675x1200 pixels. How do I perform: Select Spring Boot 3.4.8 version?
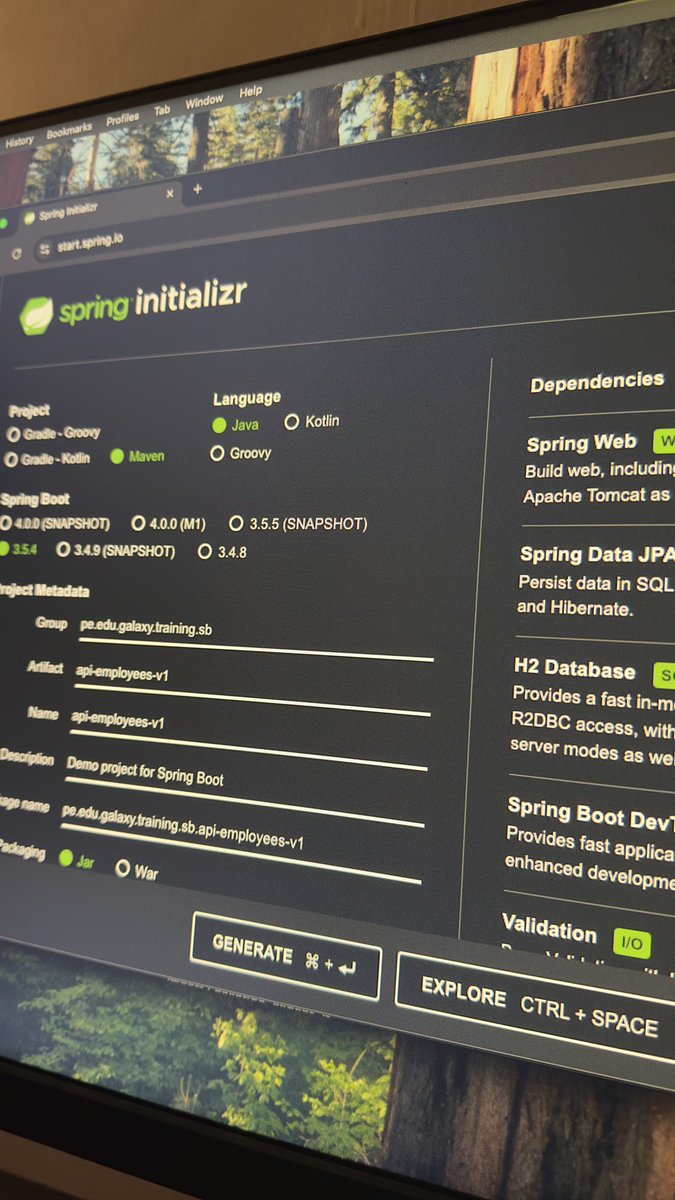pyautogui.click(x=222, y=551)
